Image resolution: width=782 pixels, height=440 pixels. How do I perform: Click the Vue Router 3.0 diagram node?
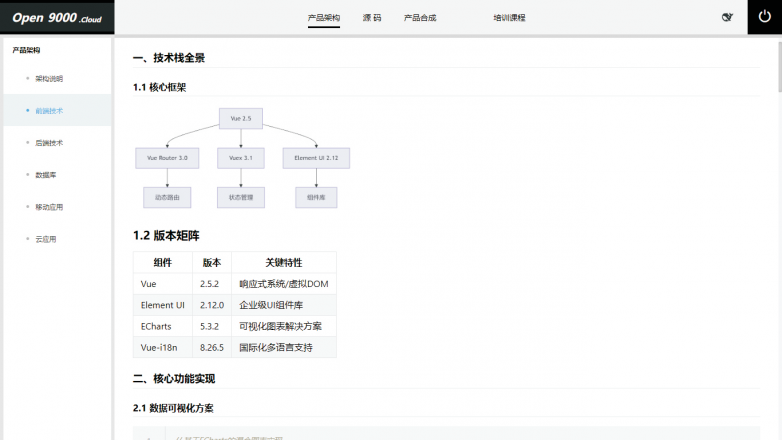(167, 158)
